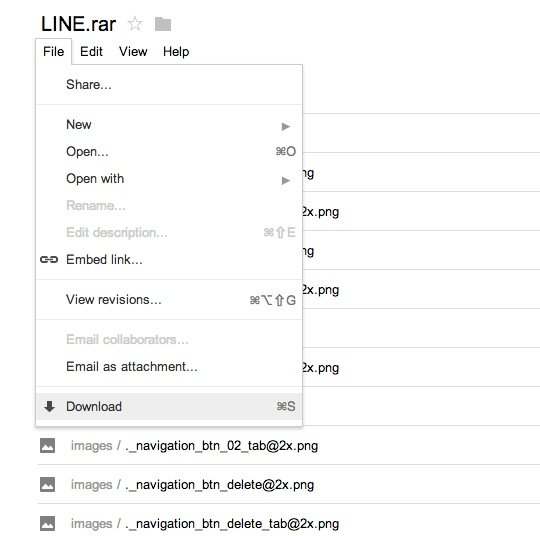Open the ._navigation_btn_delete@2x.png file entry

pos(220,485)
